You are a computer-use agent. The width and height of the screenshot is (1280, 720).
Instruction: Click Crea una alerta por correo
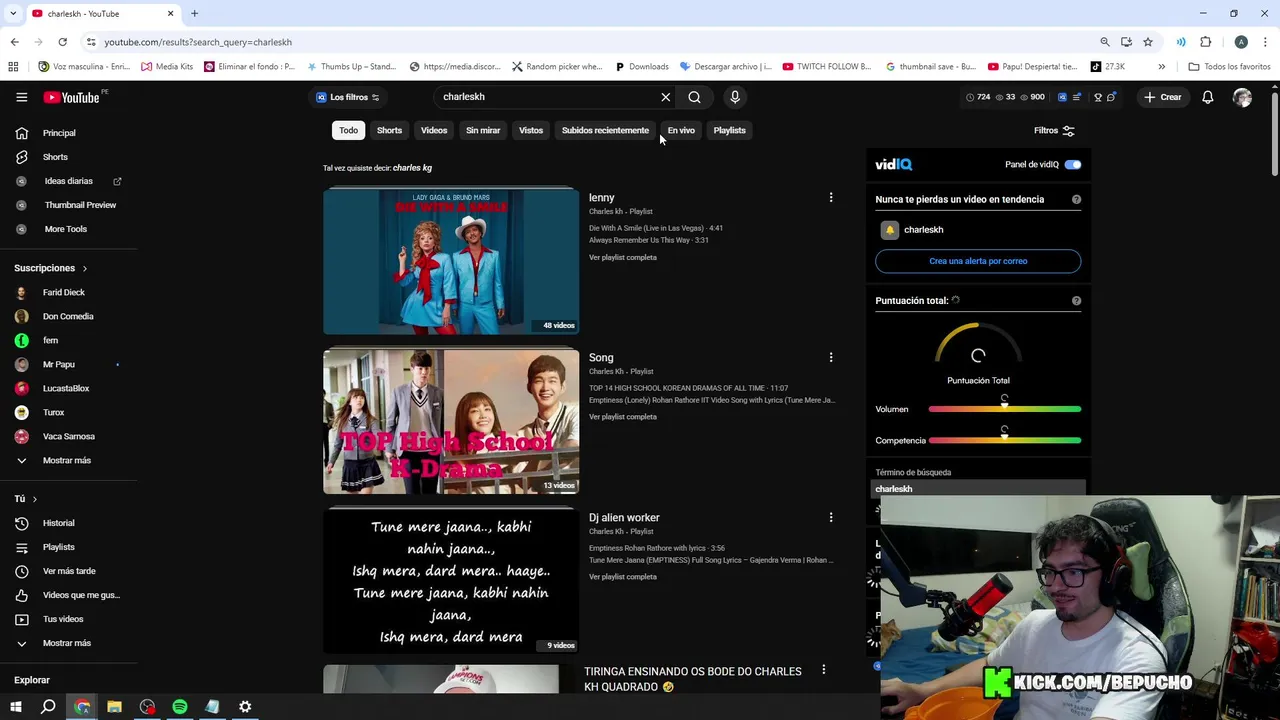pos(978,261)
